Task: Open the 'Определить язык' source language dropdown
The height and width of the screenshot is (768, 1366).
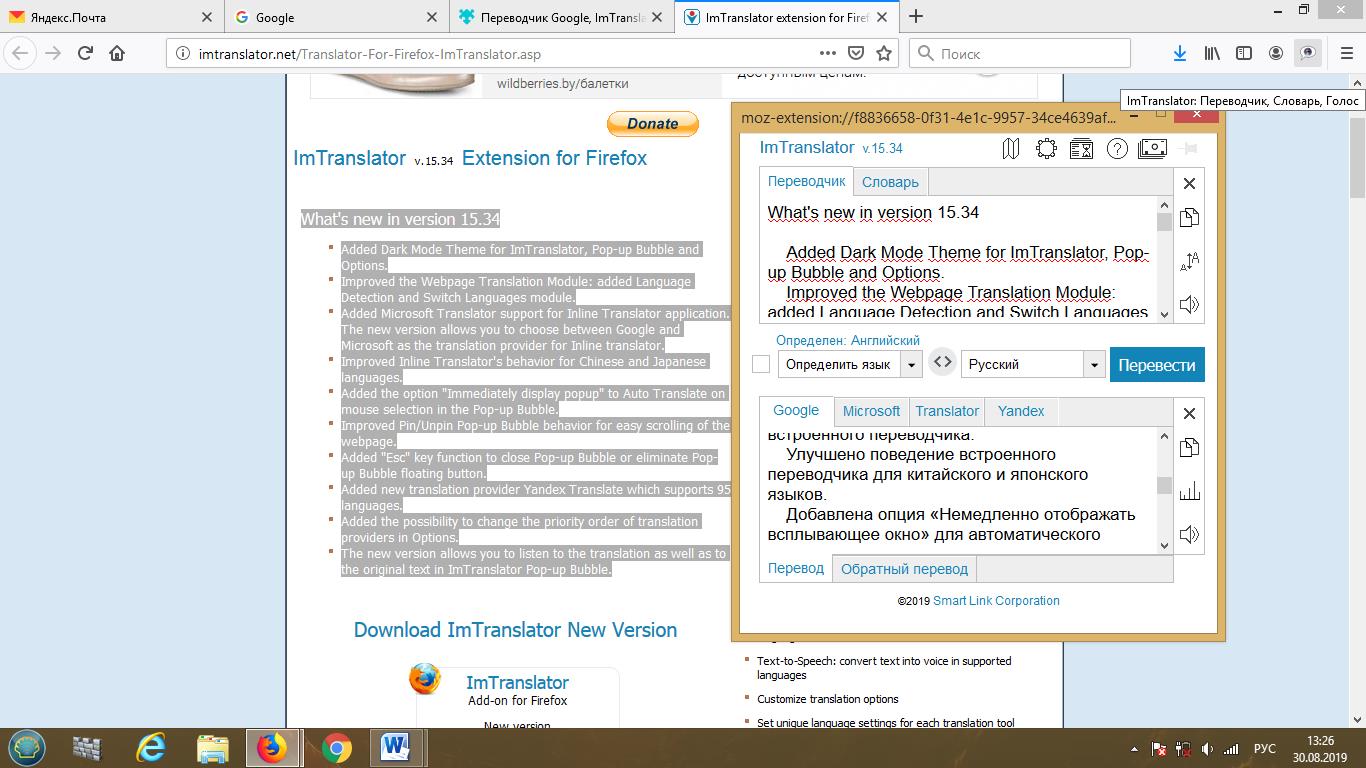Action: [850, 364]
